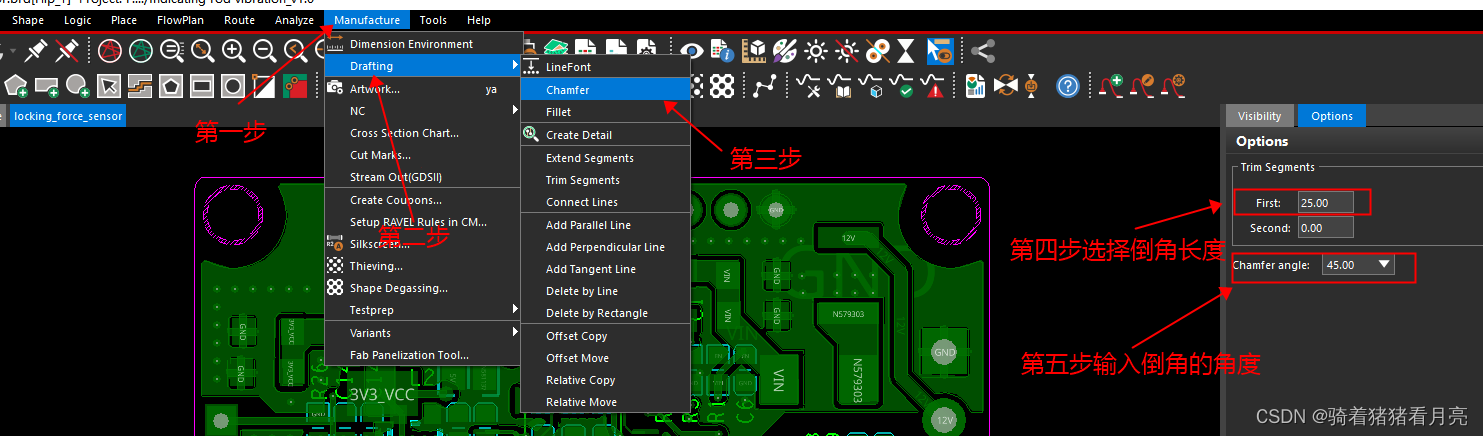Click the red alert waveform check icon
The image size is (1483, 436).
click(x=934, y=86)
